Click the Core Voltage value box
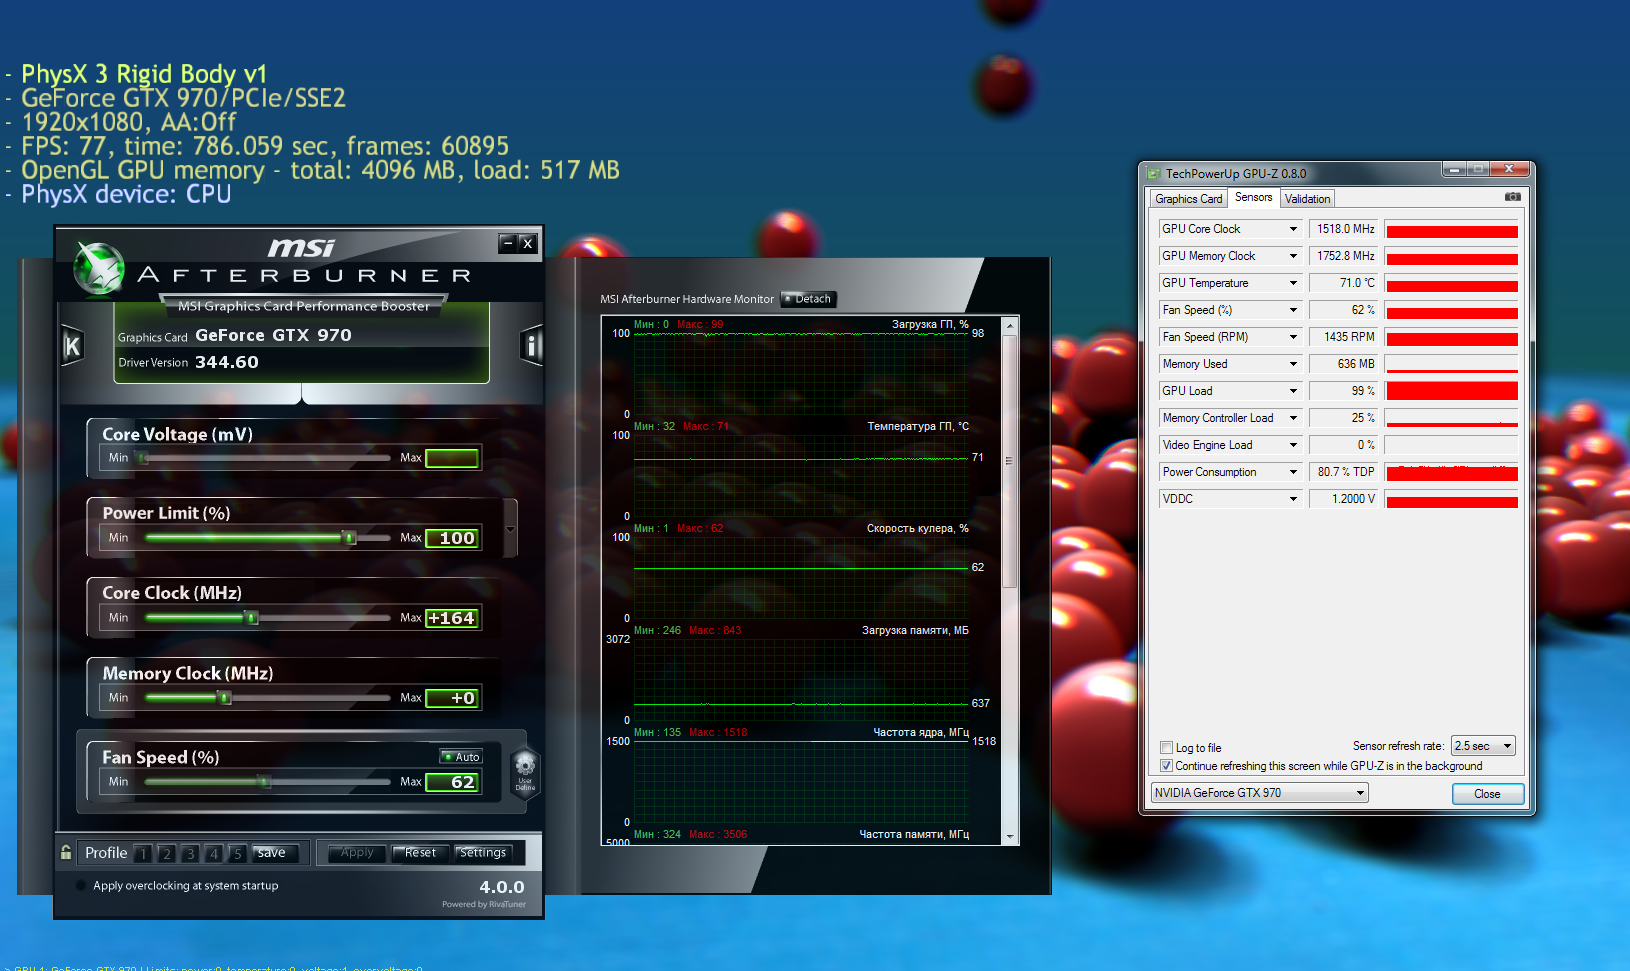1630x971 pixels. 453,458
